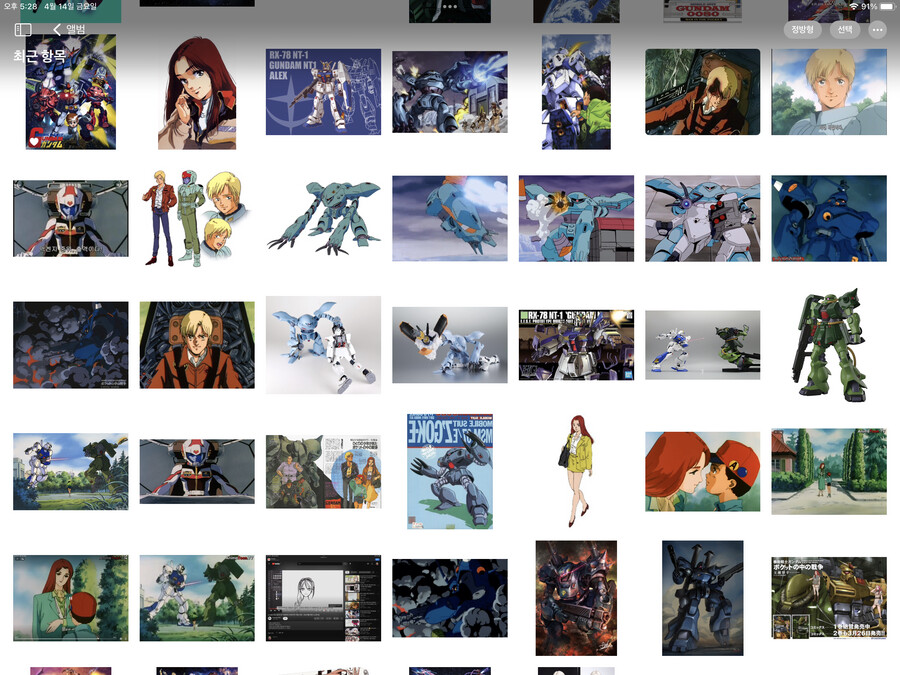Open the 포켓 속의 전쟁 Zaku magazine cover thumbnail

click(829, 598)
